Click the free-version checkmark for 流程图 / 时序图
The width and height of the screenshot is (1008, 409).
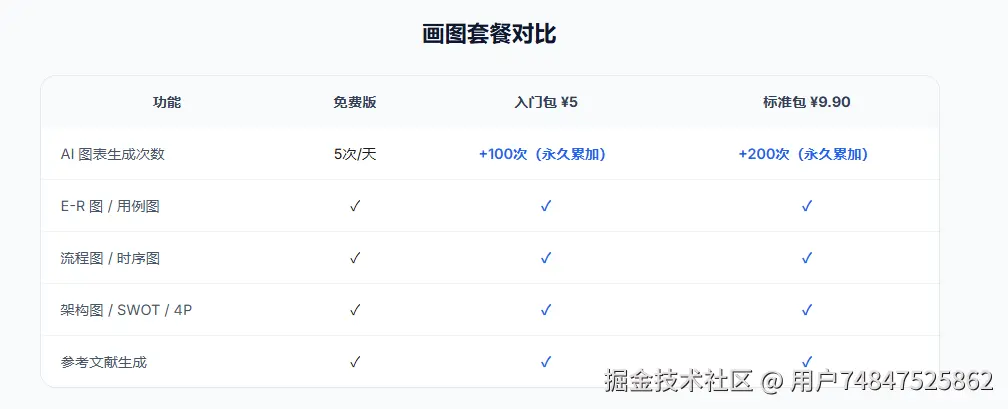tap(355, 258)
